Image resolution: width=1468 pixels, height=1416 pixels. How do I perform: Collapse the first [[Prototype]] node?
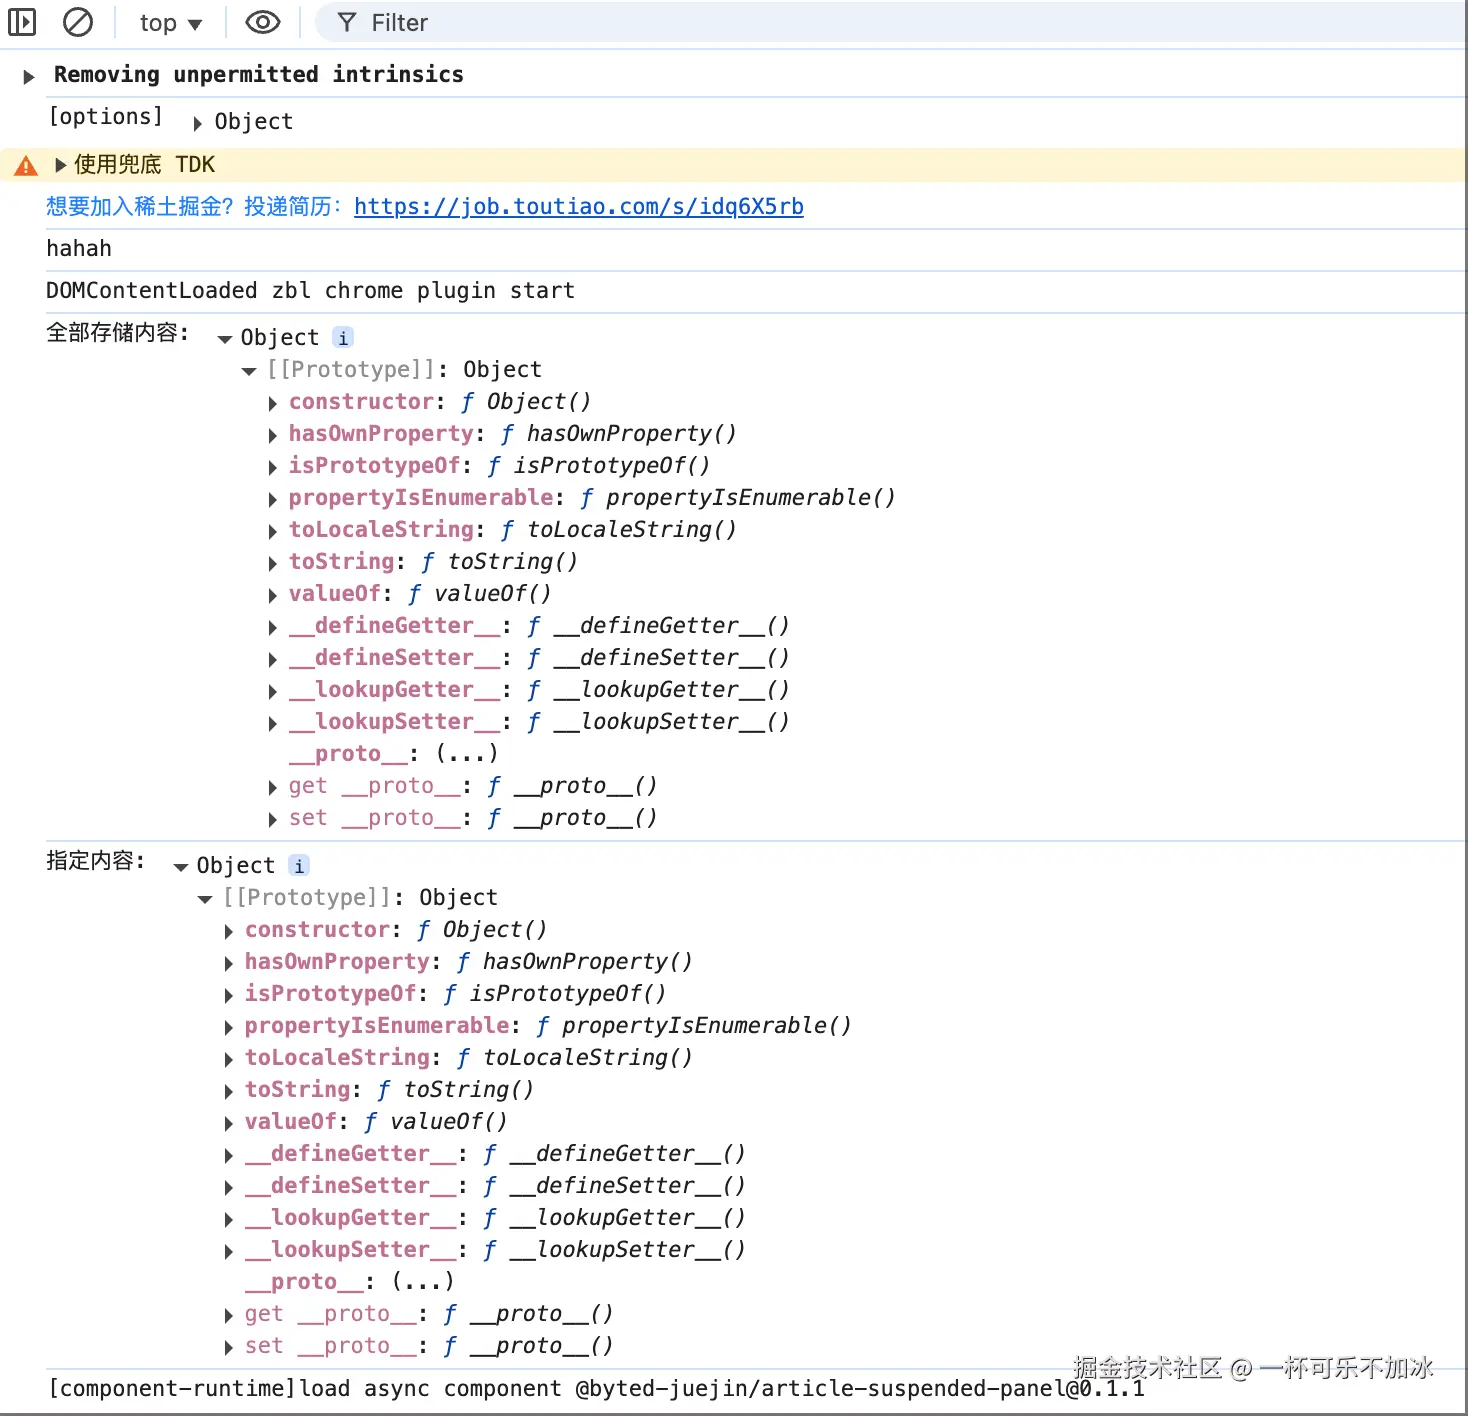[249, 371]
